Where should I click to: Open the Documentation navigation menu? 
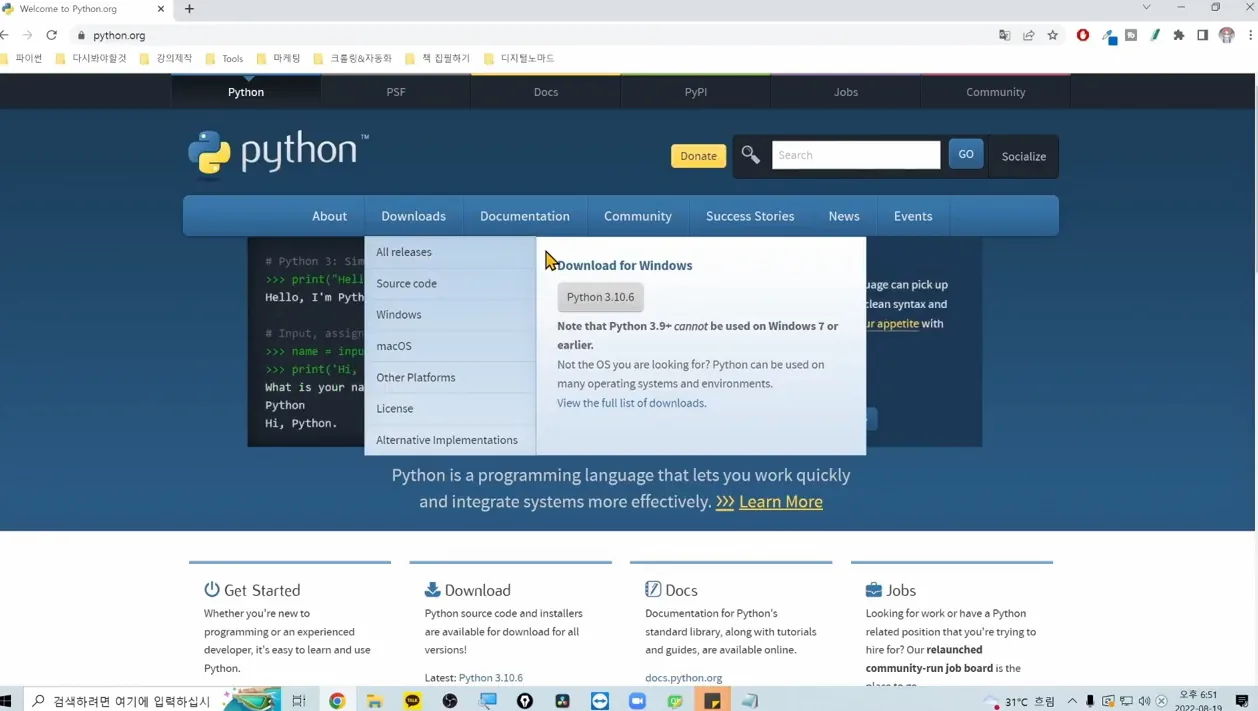pos(525,216)
